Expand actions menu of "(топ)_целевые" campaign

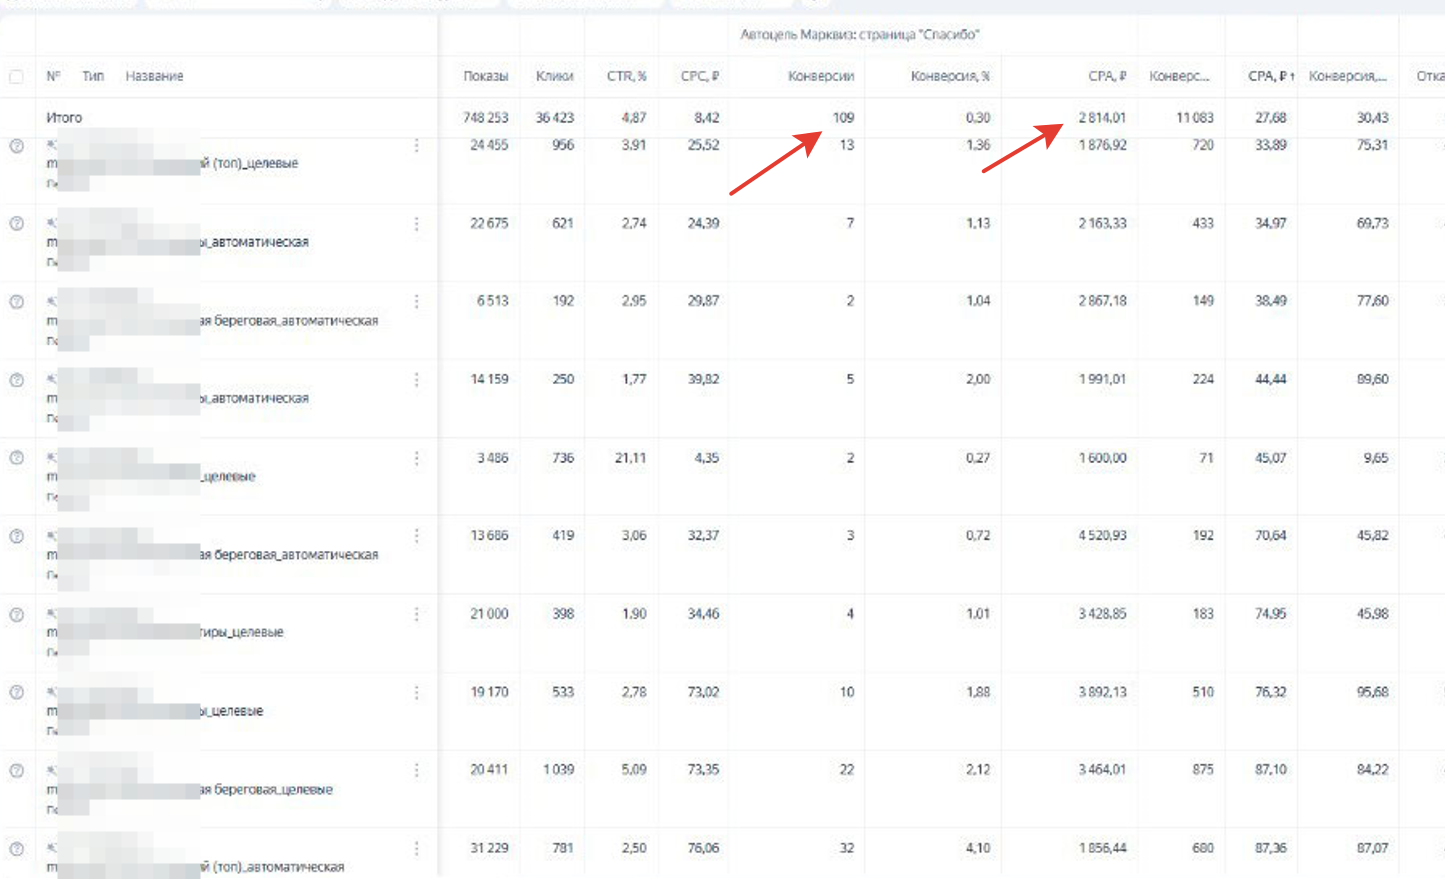[x=416, y=146]
